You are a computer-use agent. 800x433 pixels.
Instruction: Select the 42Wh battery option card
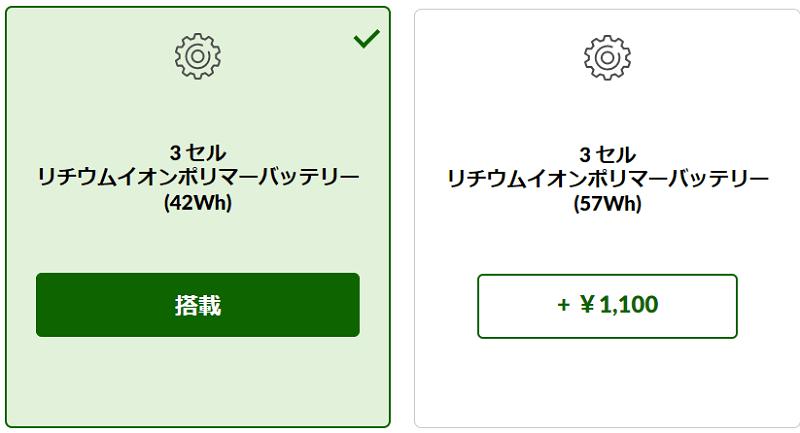(198, 217)
